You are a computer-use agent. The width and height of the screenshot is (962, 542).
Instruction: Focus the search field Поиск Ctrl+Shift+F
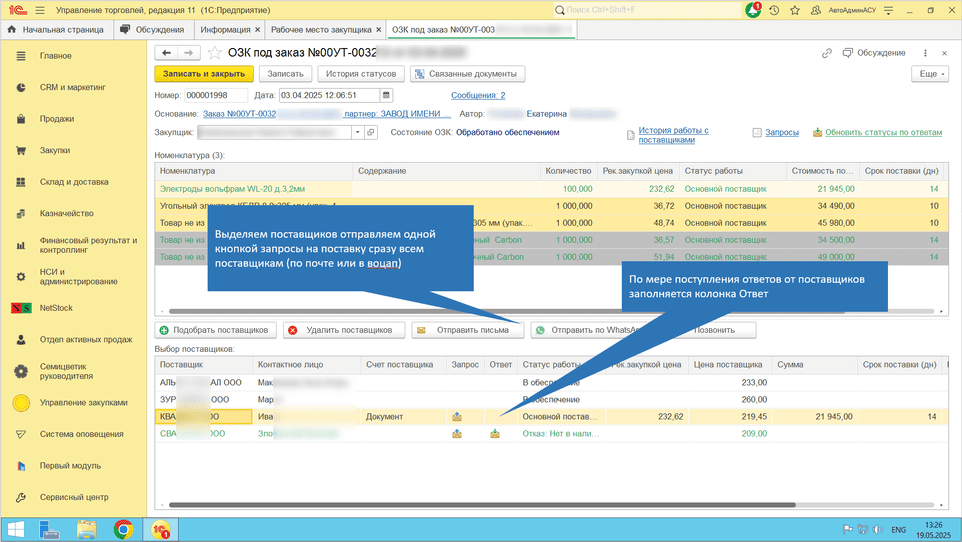[647, 10]
